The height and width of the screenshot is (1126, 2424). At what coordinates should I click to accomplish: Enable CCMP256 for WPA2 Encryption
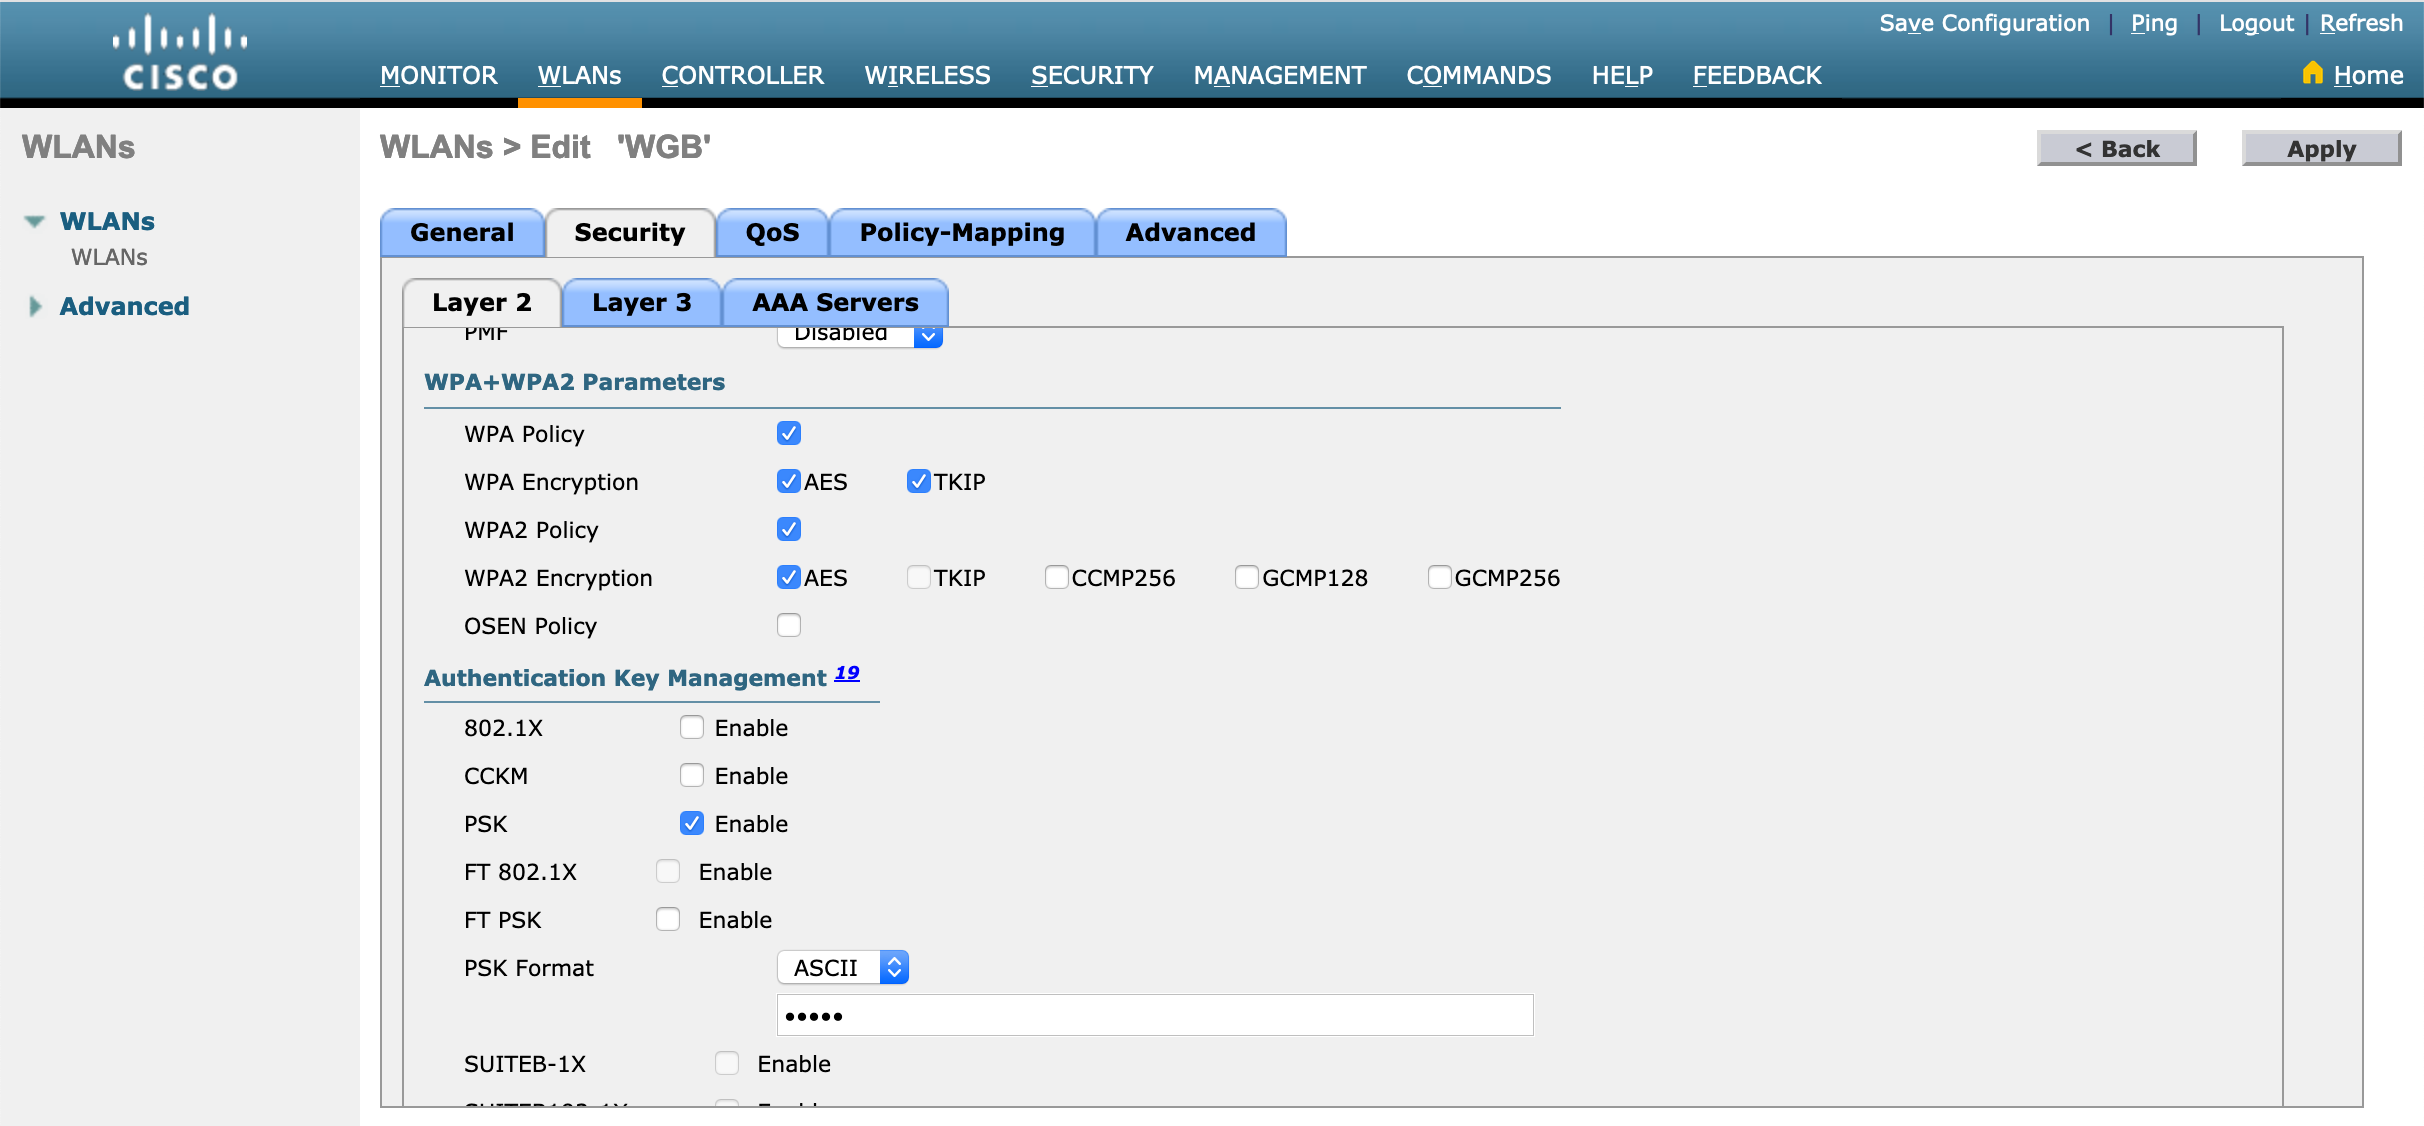coord(1056,577)
